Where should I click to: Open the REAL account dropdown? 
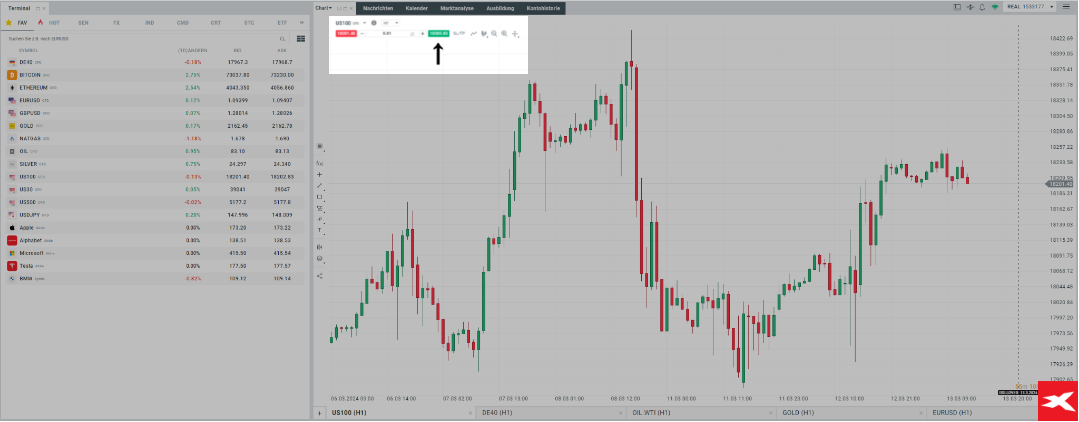[x=1029, y=7]
